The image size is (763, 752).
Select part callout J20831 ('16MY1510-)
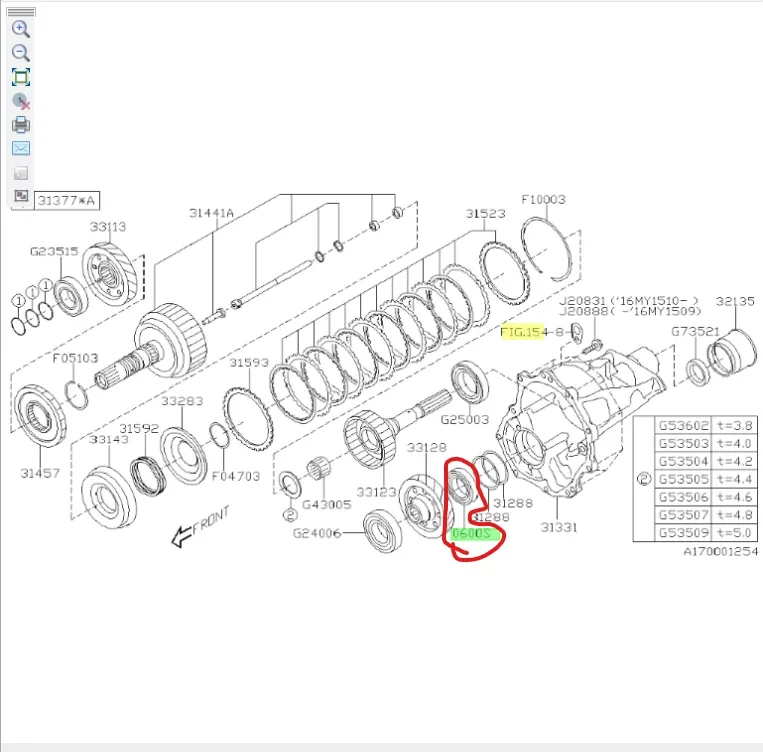point(629,301)
